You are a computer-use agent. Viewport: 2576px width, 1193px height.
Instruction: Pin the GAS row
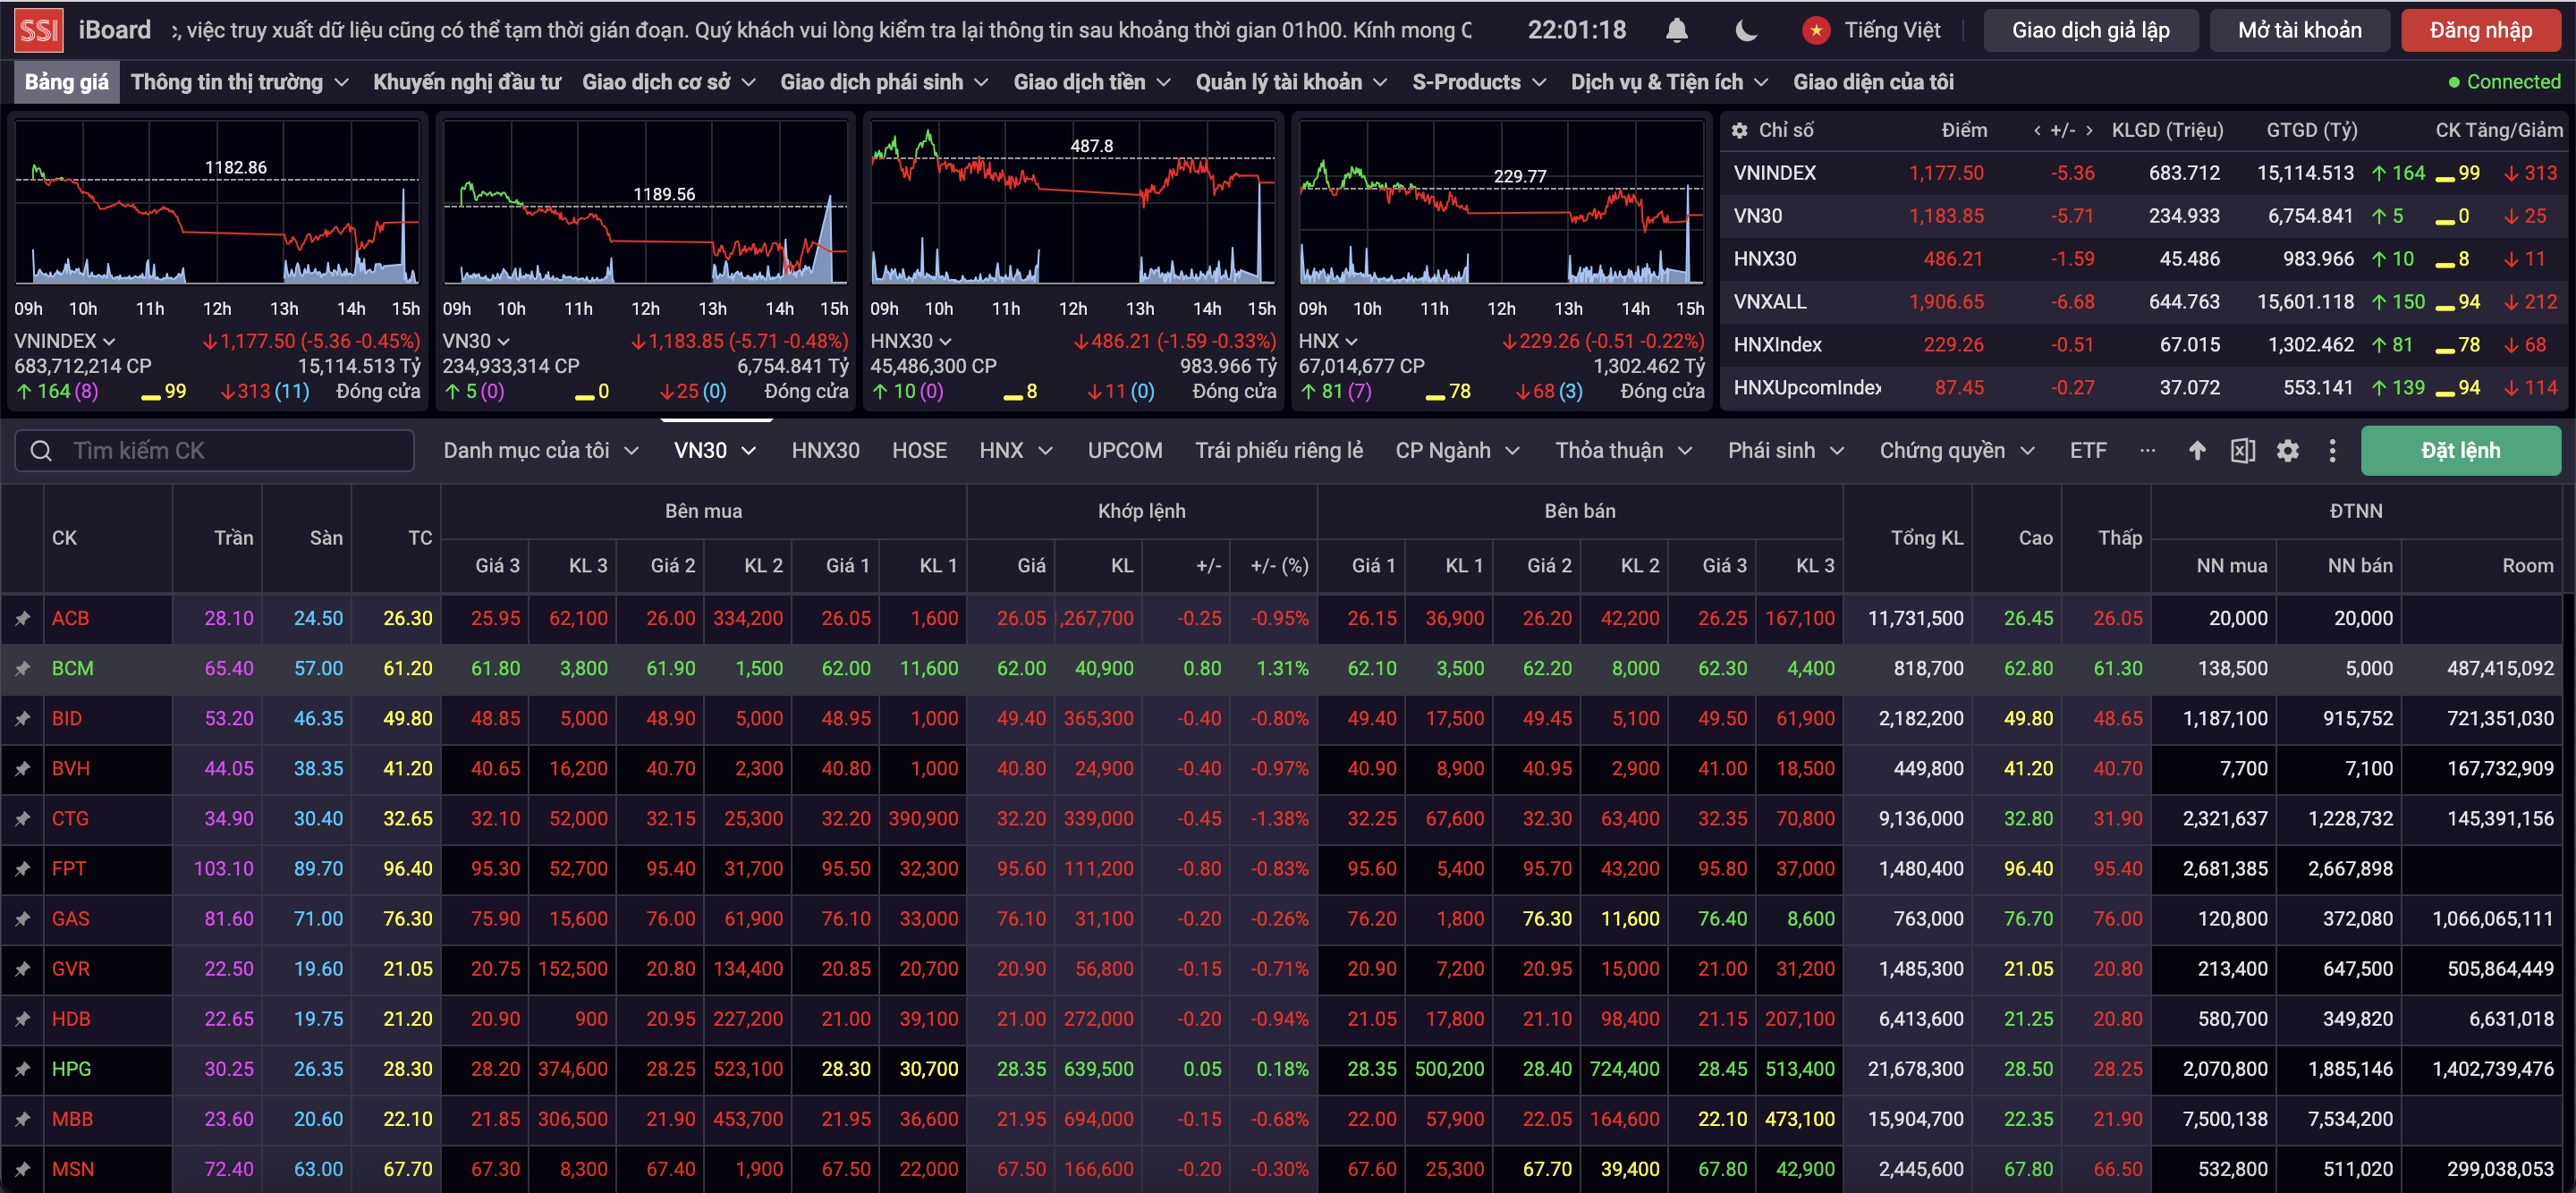(x=22, y=919)
